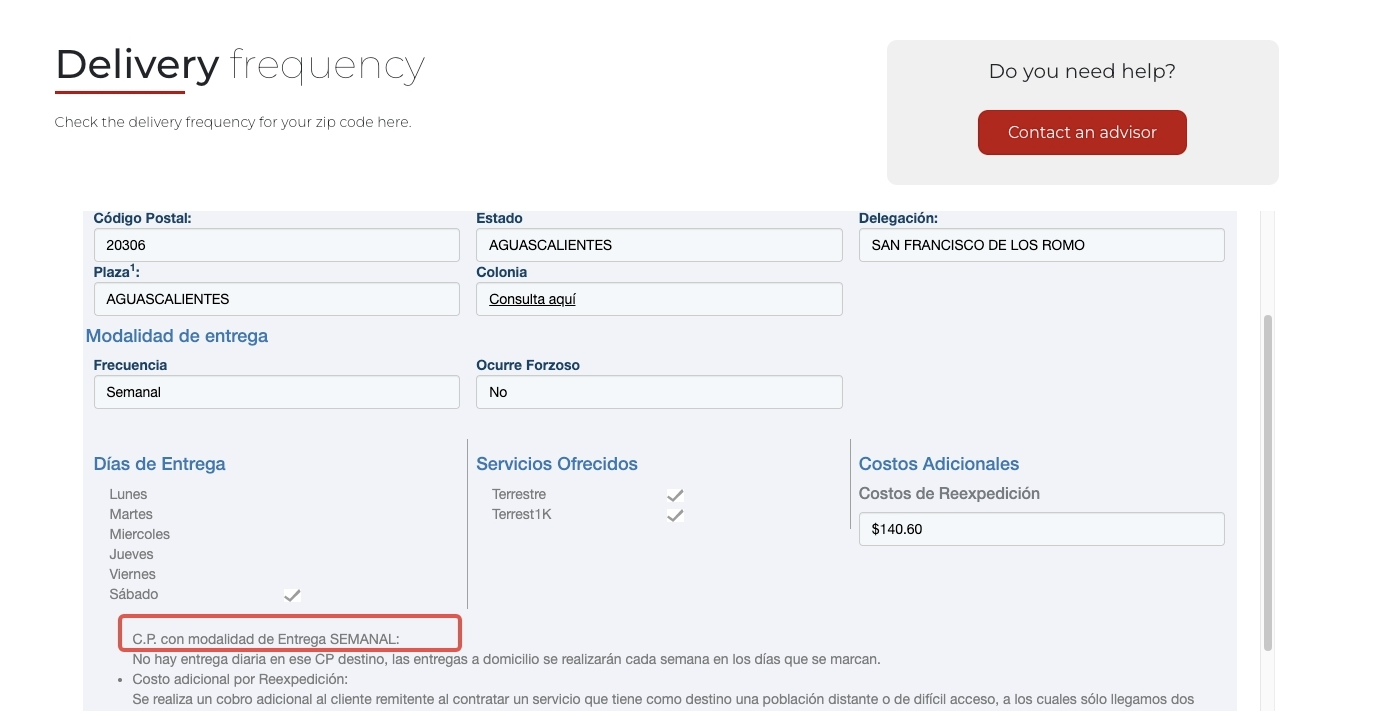Click the Miercoles delivery day label
The width and height of the screenshot is (1391, 722).
click(140, 534)
